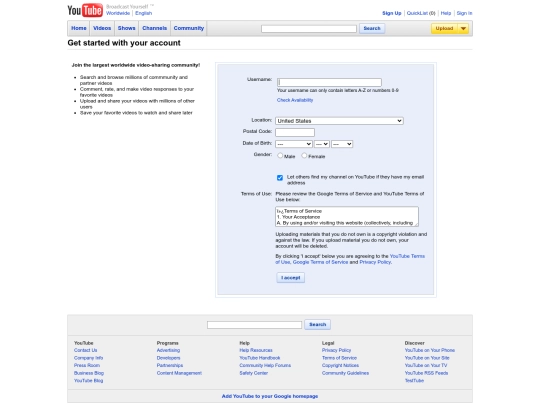Click Add YouTube to your Google homepage
This screenshot has height=405, width=540.
pyautogui.click(x=270, y=396)
